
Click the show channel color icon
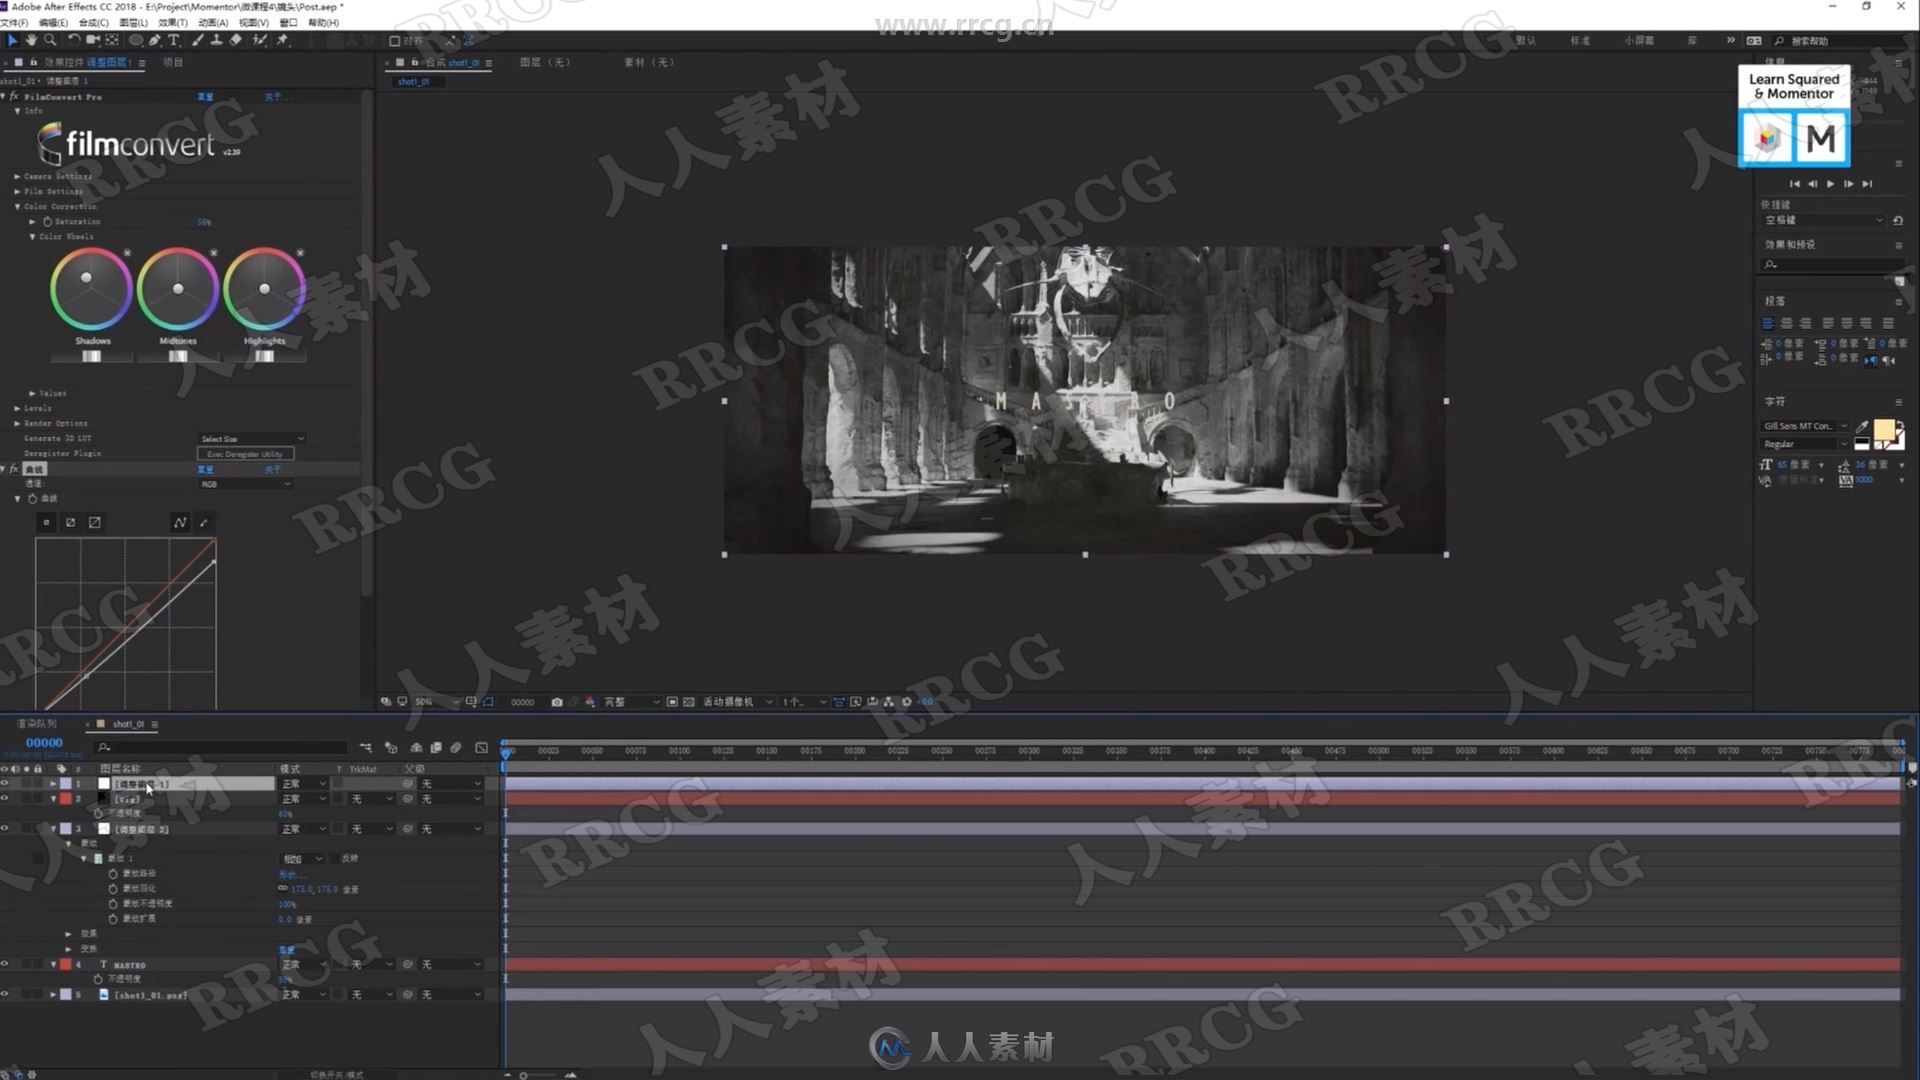pyautogui.click(x=590, y=702)
